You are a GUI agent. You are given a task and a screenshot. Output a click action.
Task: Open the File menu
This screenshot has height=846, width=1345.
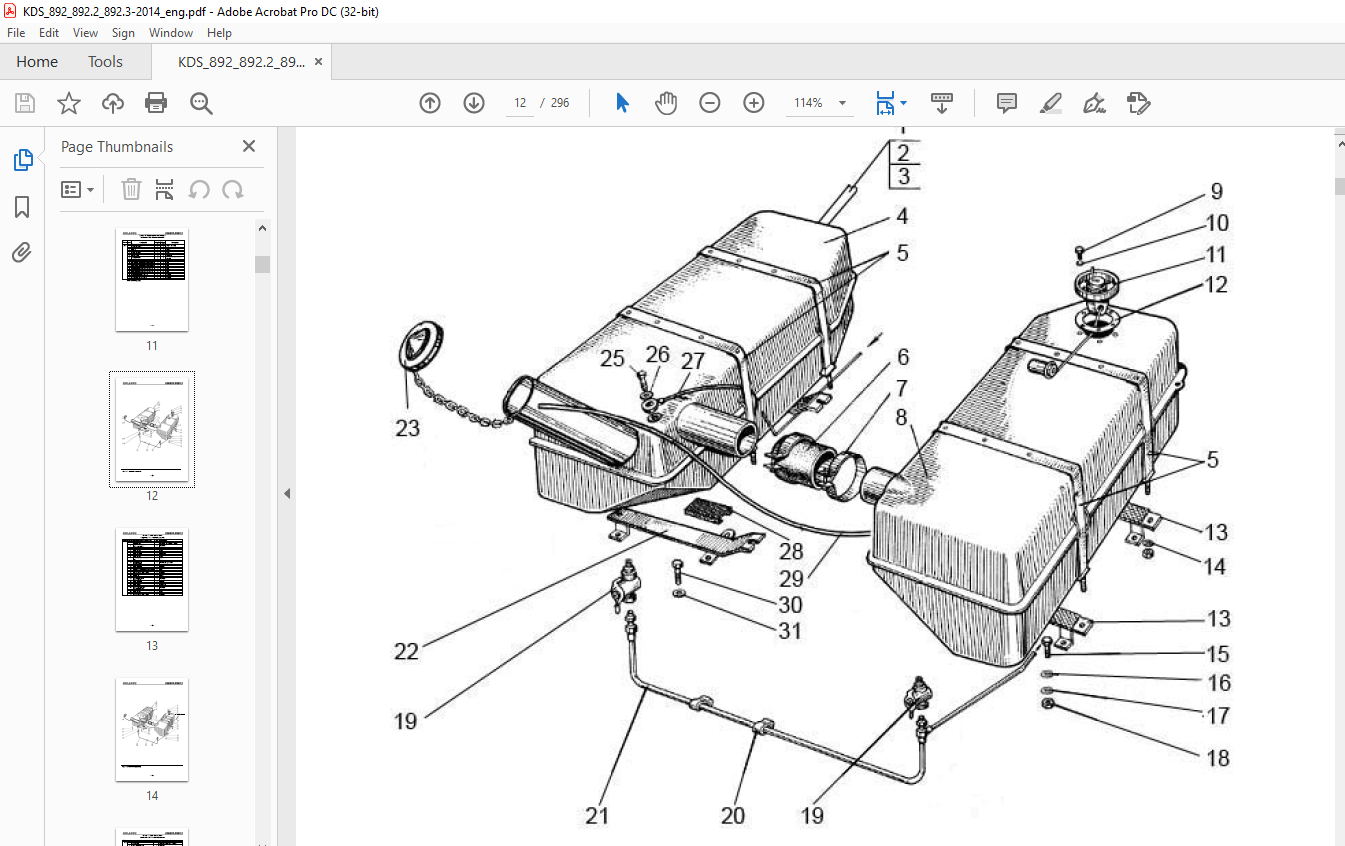(16, 33)
